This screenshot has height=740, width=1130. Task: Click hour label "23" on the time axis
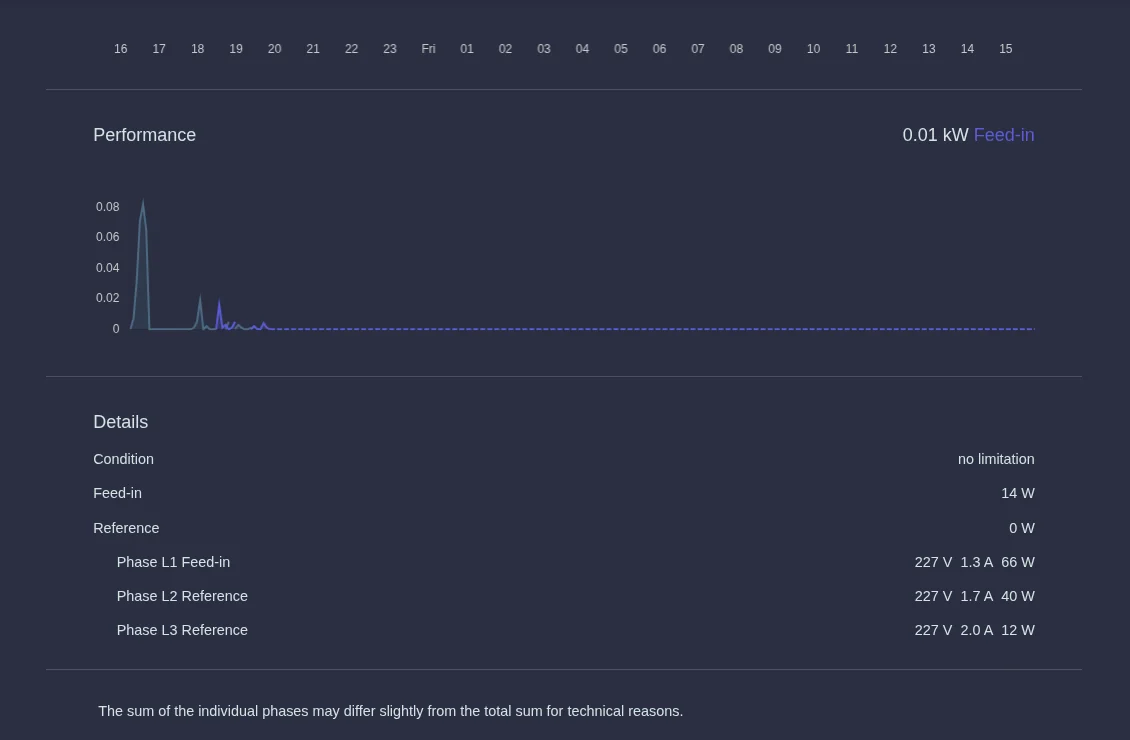[x=390, y=49]
